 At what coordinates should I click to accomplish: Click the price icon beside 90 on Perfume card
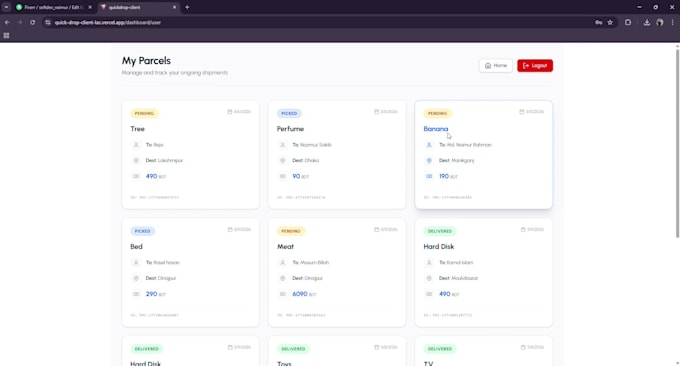[x=282, y=176]
